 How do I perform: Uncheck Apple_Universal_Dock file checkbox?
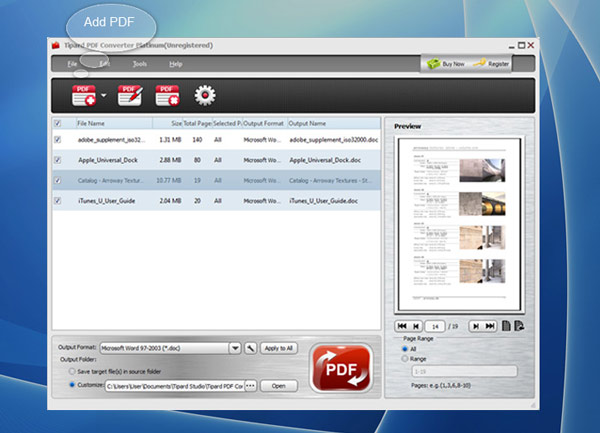(57, 160)
